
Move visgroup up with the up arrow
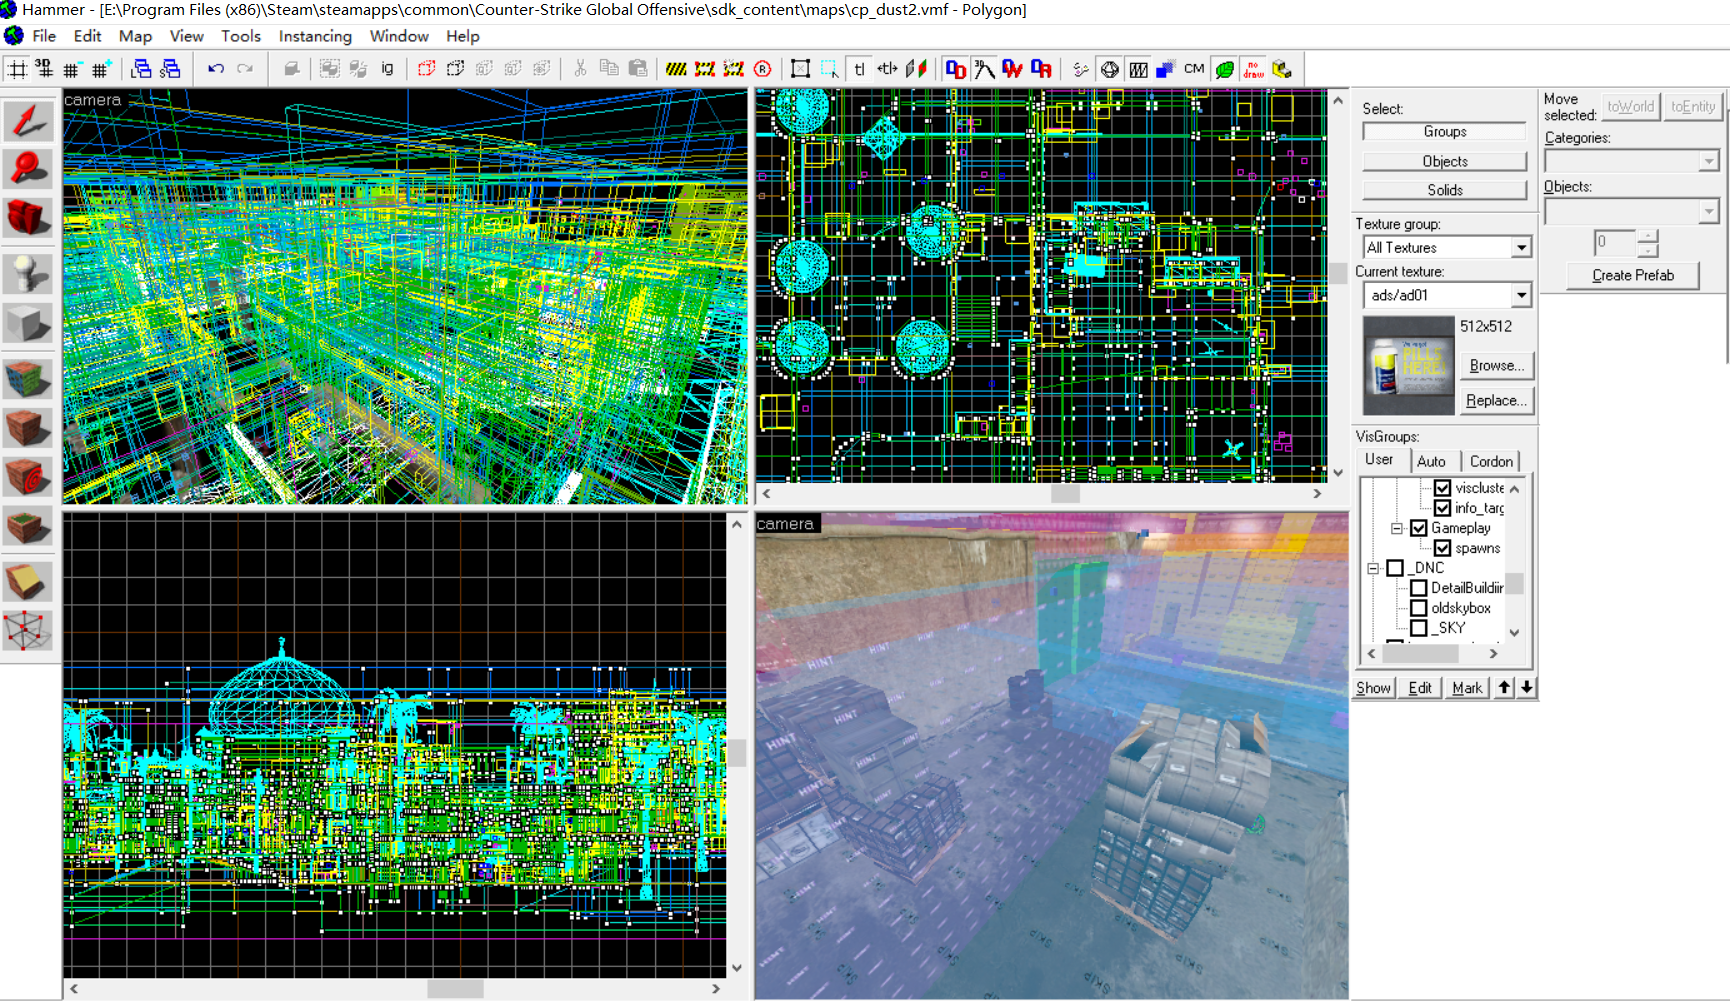(x=1504, y=688)
